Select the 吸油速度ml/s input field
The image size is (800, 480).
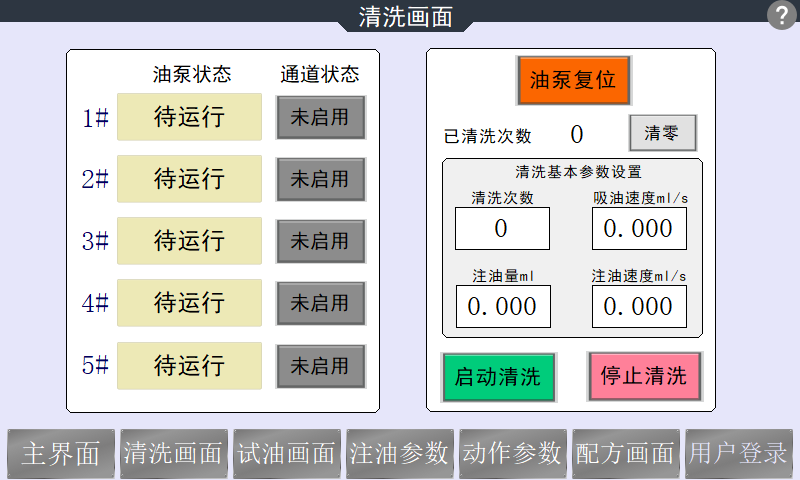(x=639, y=229)
